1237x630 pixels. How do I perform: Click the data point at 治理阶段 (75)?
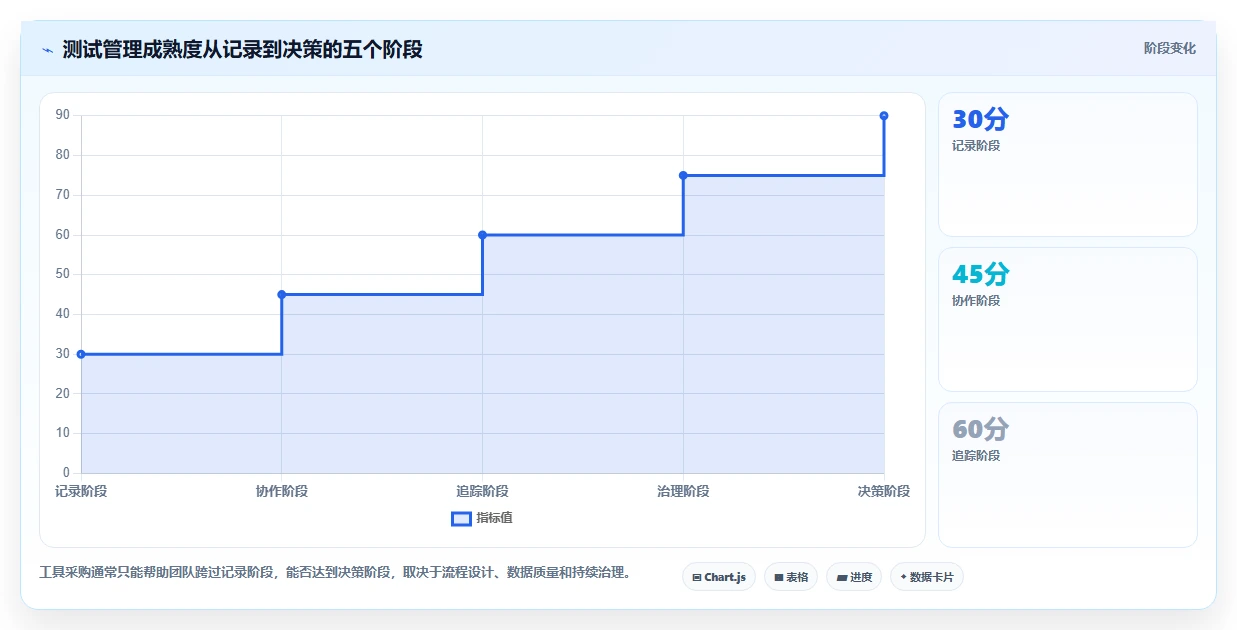click(683, 175)
